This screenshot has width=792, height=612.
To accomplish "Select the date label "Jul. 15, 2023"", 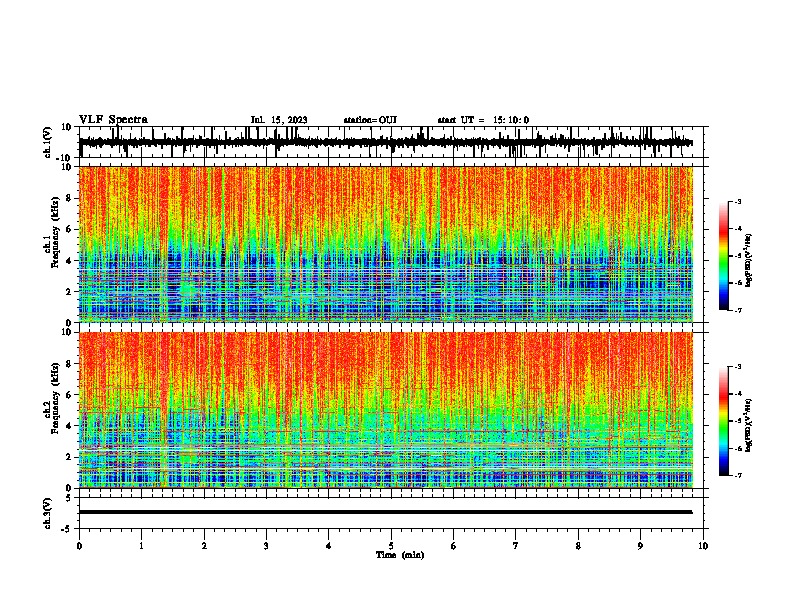I will (x=279, y=120).
